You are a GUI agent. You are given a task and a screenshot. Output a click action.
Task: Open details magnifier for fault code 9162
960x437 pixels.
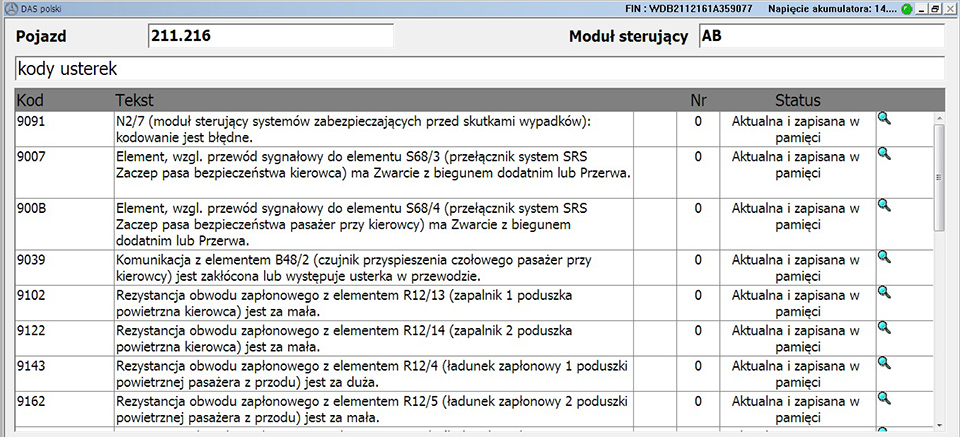coord(884,398)
